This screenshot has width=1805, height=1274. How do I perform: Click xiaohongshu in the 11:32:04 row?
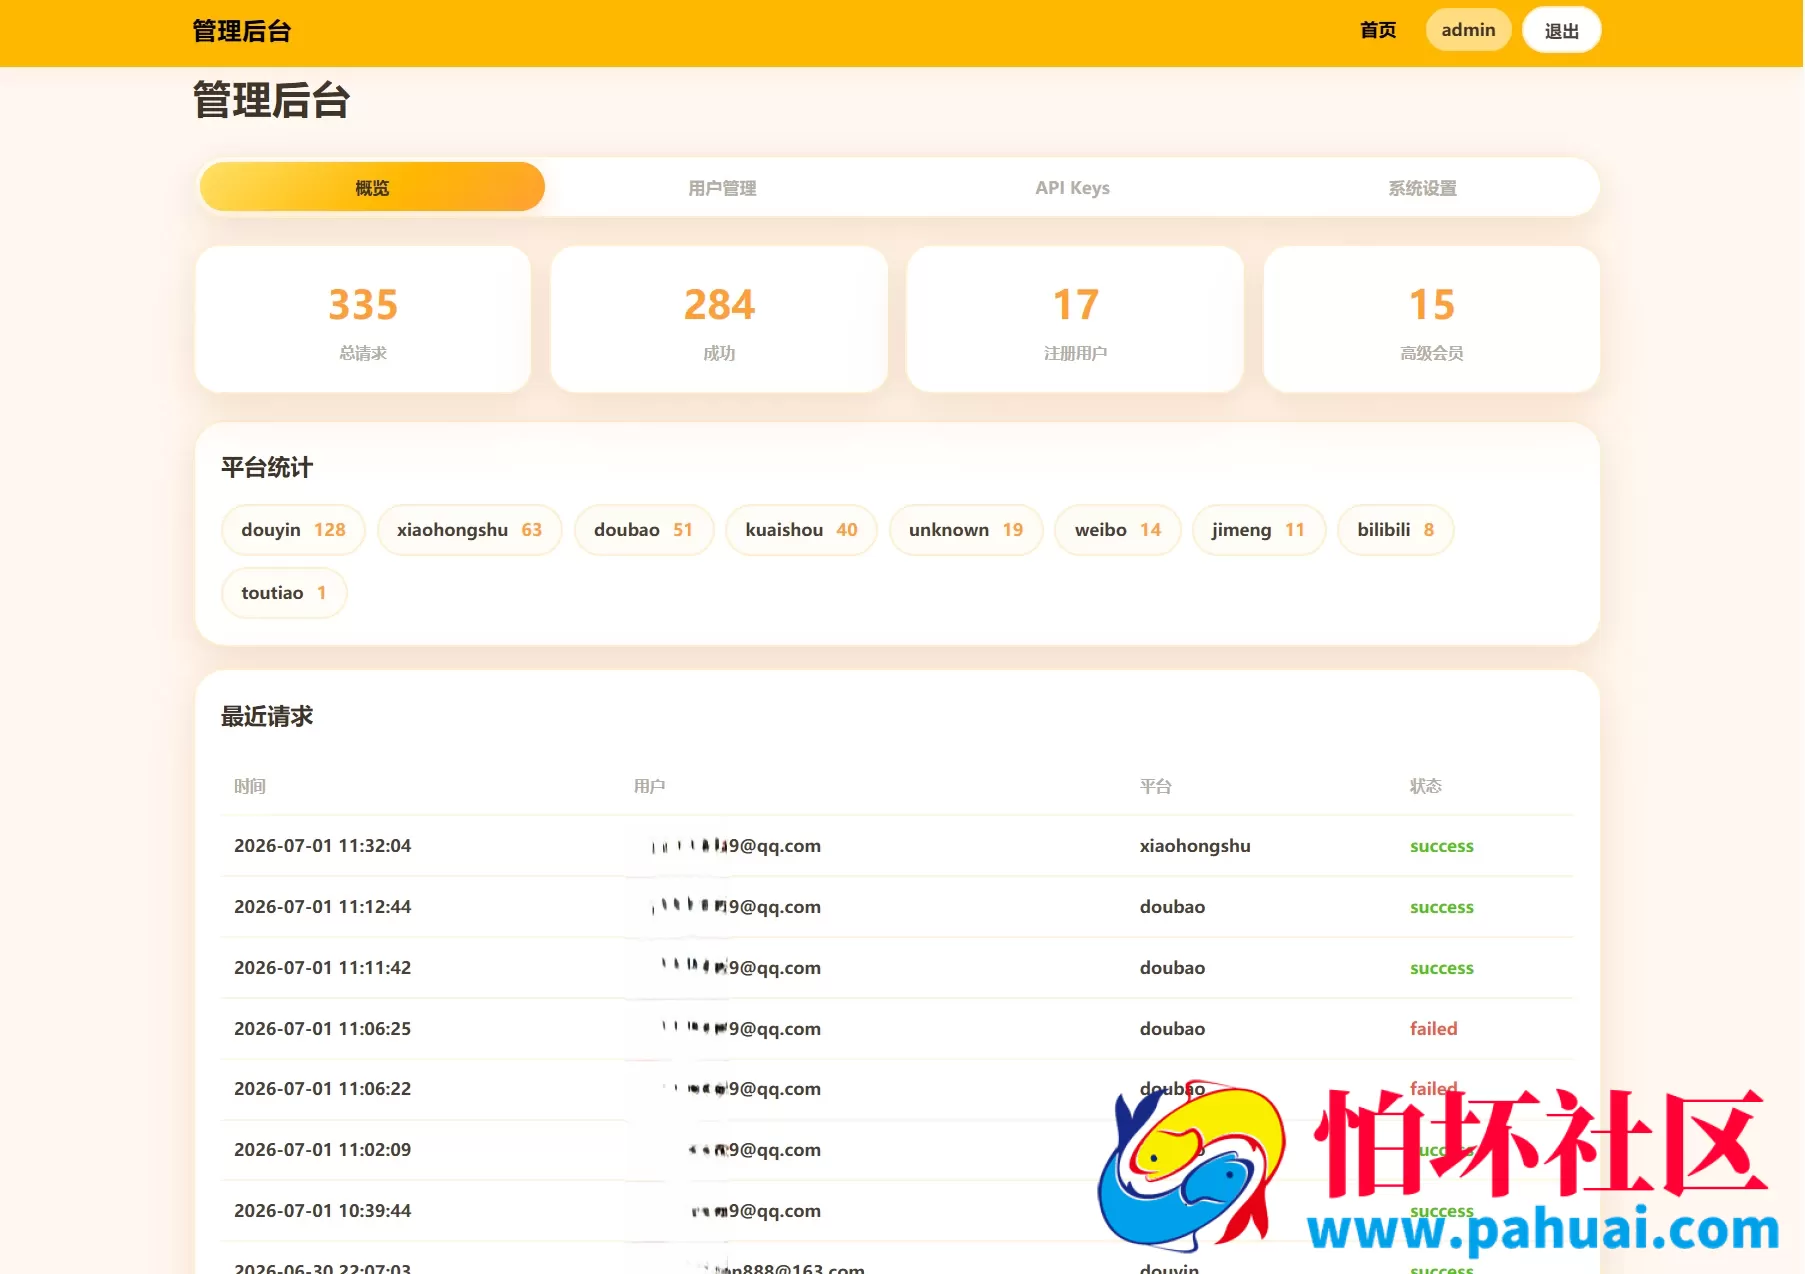coord(1195,846)
